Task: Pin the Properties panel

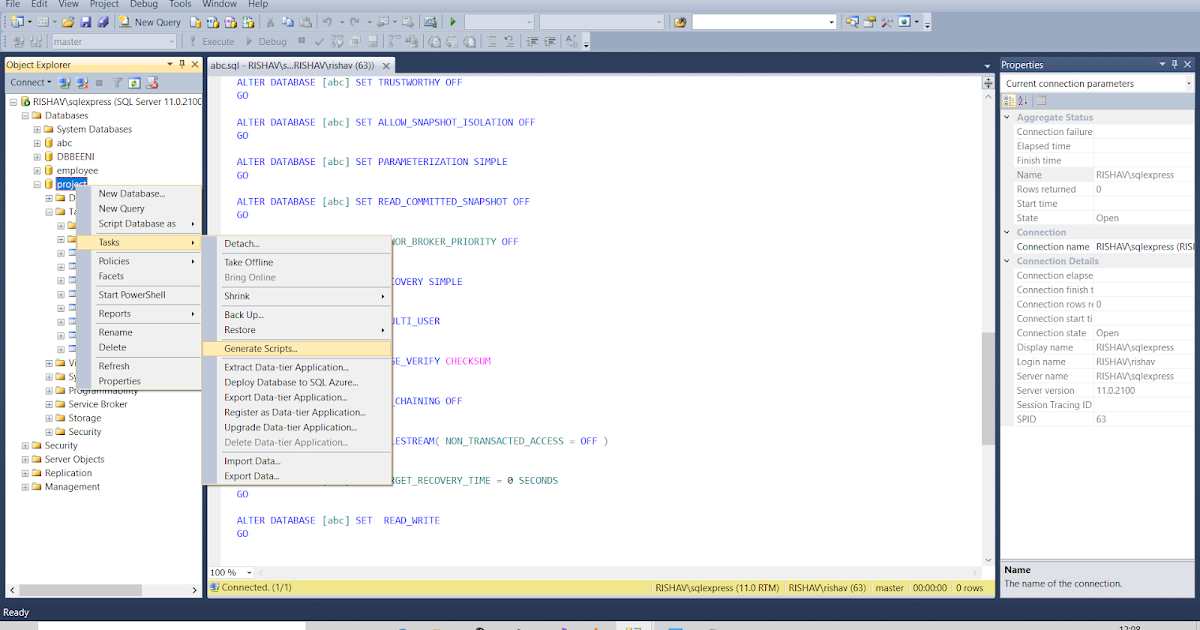Action: [1175, 64]
